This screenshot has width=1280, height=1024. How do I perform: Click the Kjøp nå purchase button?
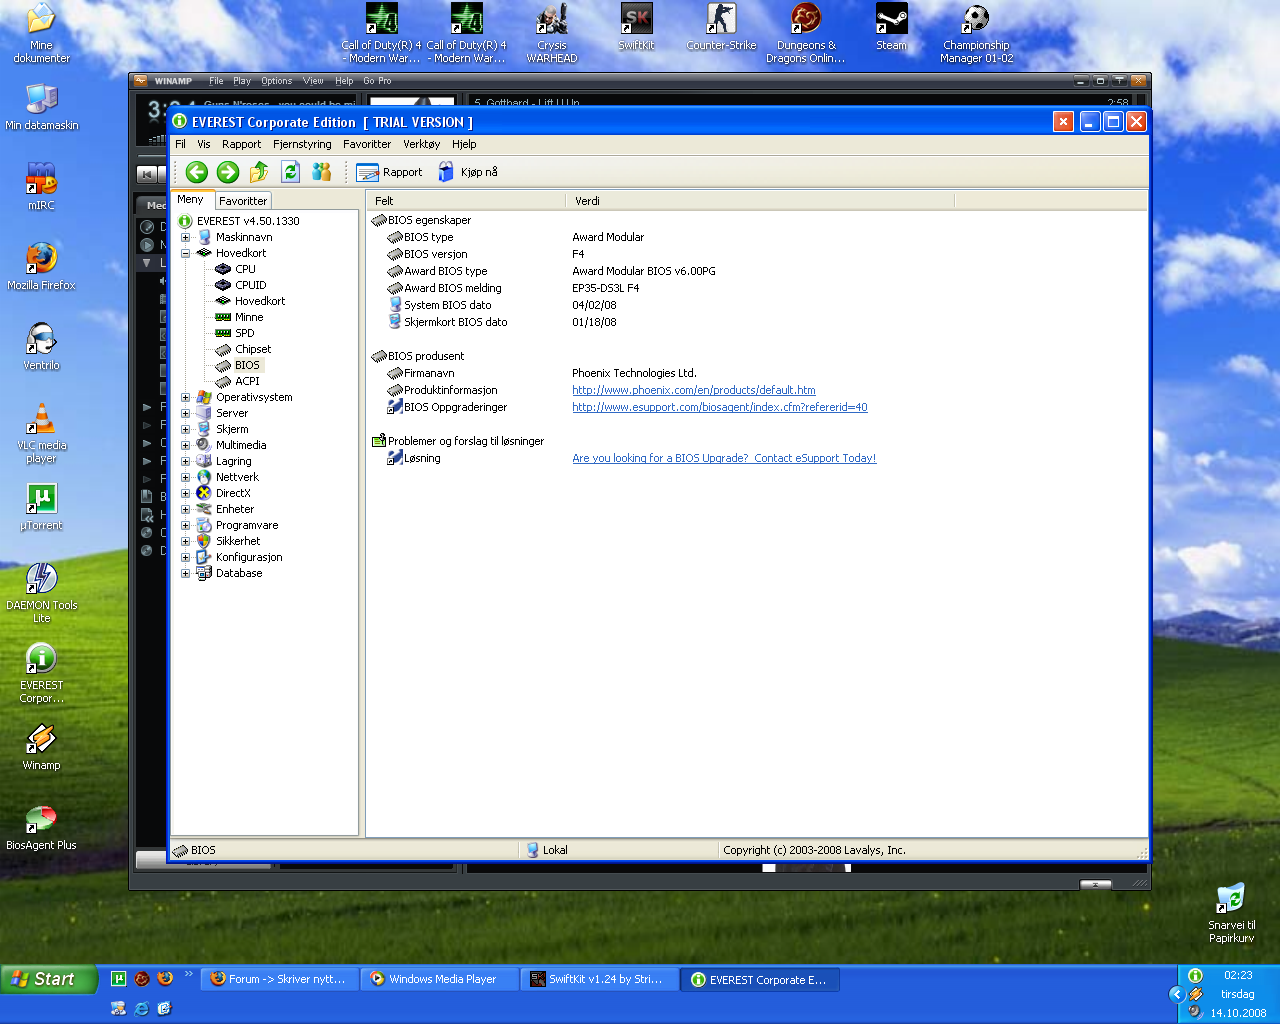pyautogui.click(x=468, y=172)
